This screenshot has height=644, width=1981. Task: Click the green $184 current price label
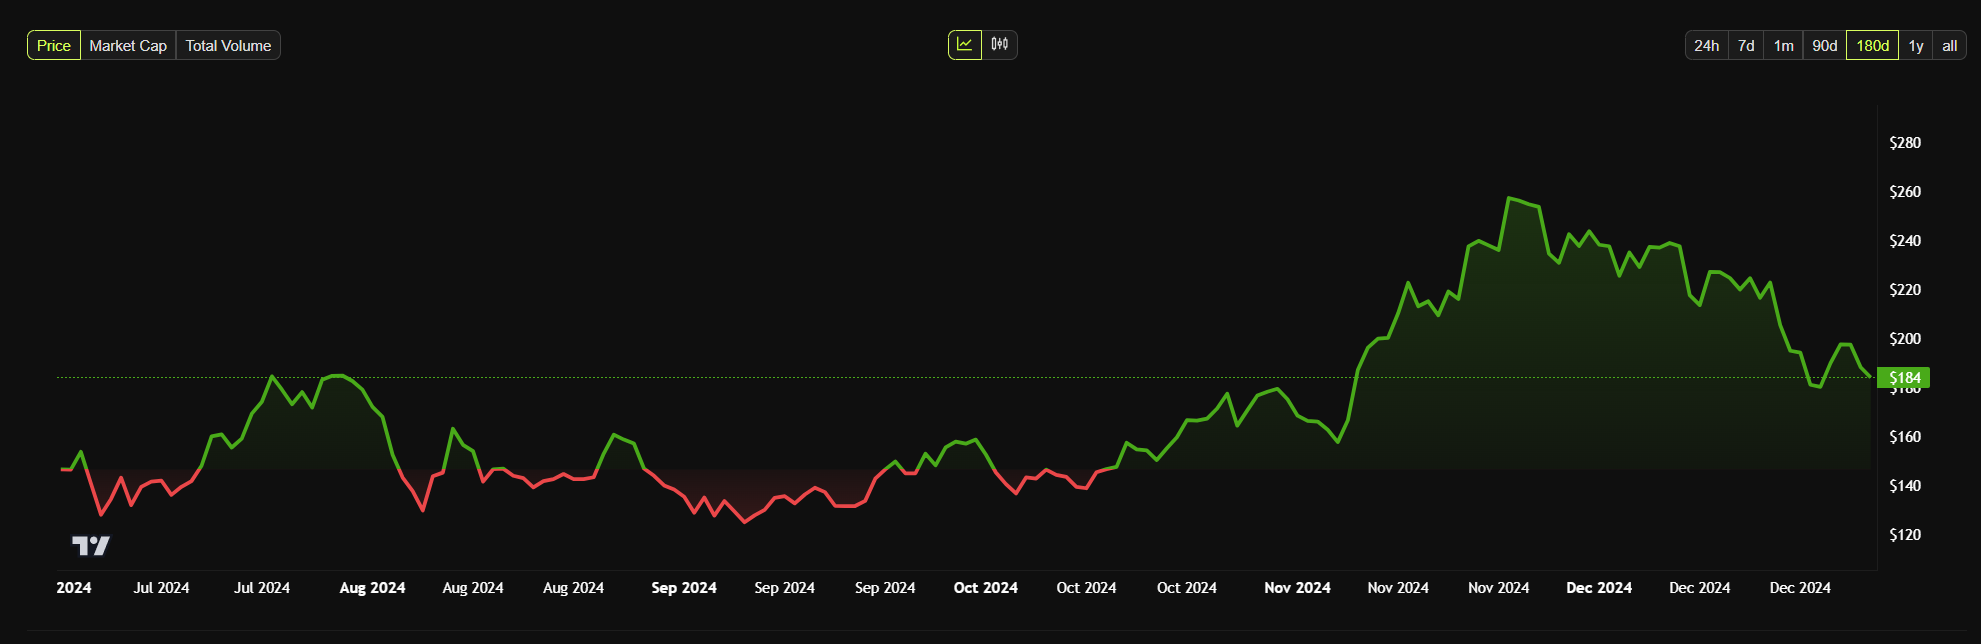click(1904, 378)
